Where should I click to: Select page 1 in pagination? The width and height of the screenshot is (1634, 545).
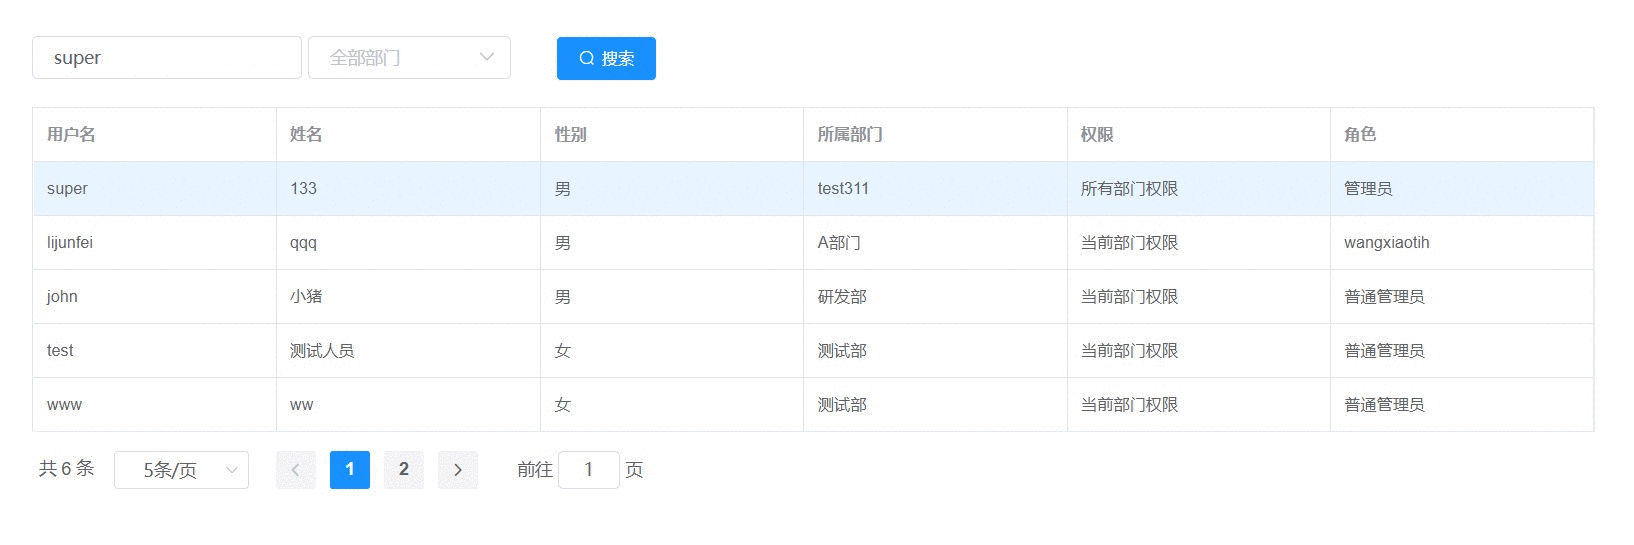[x=350, y=470]
